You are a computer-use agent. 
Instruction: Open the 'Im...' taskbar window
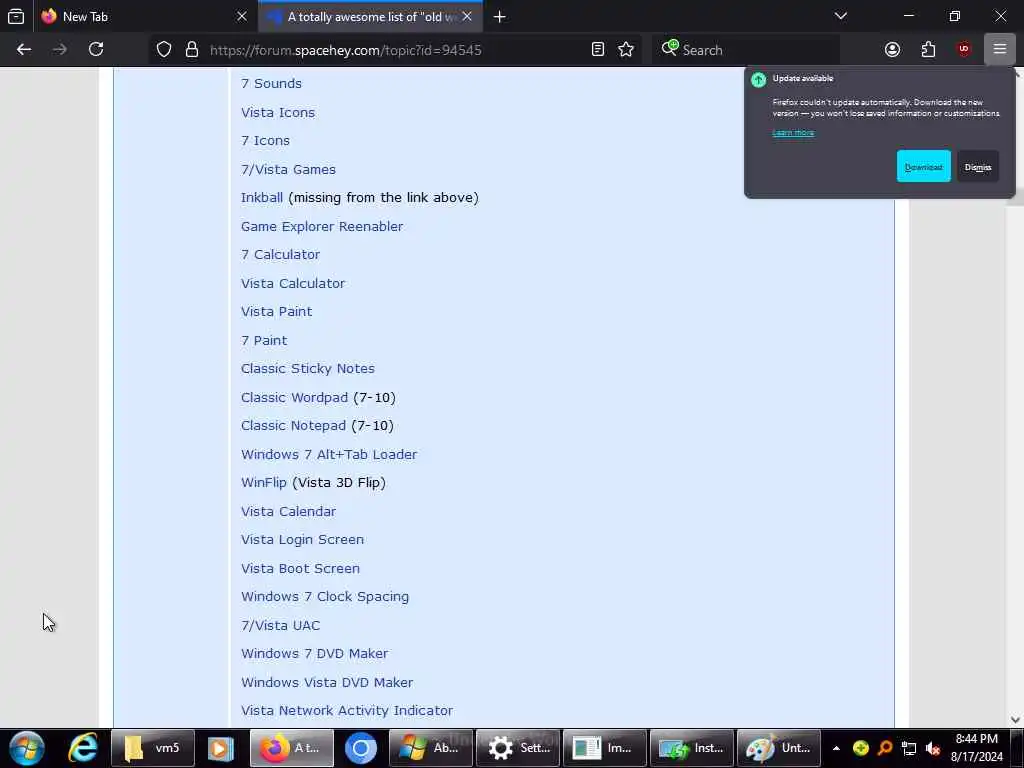(605, 748)
